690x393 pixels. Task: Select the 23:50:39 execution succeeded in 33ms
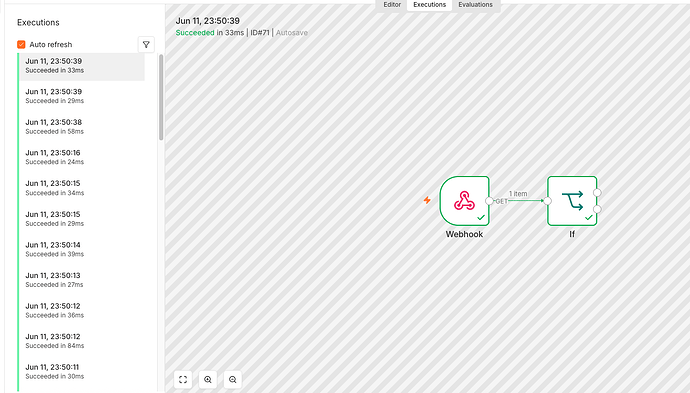81,66
